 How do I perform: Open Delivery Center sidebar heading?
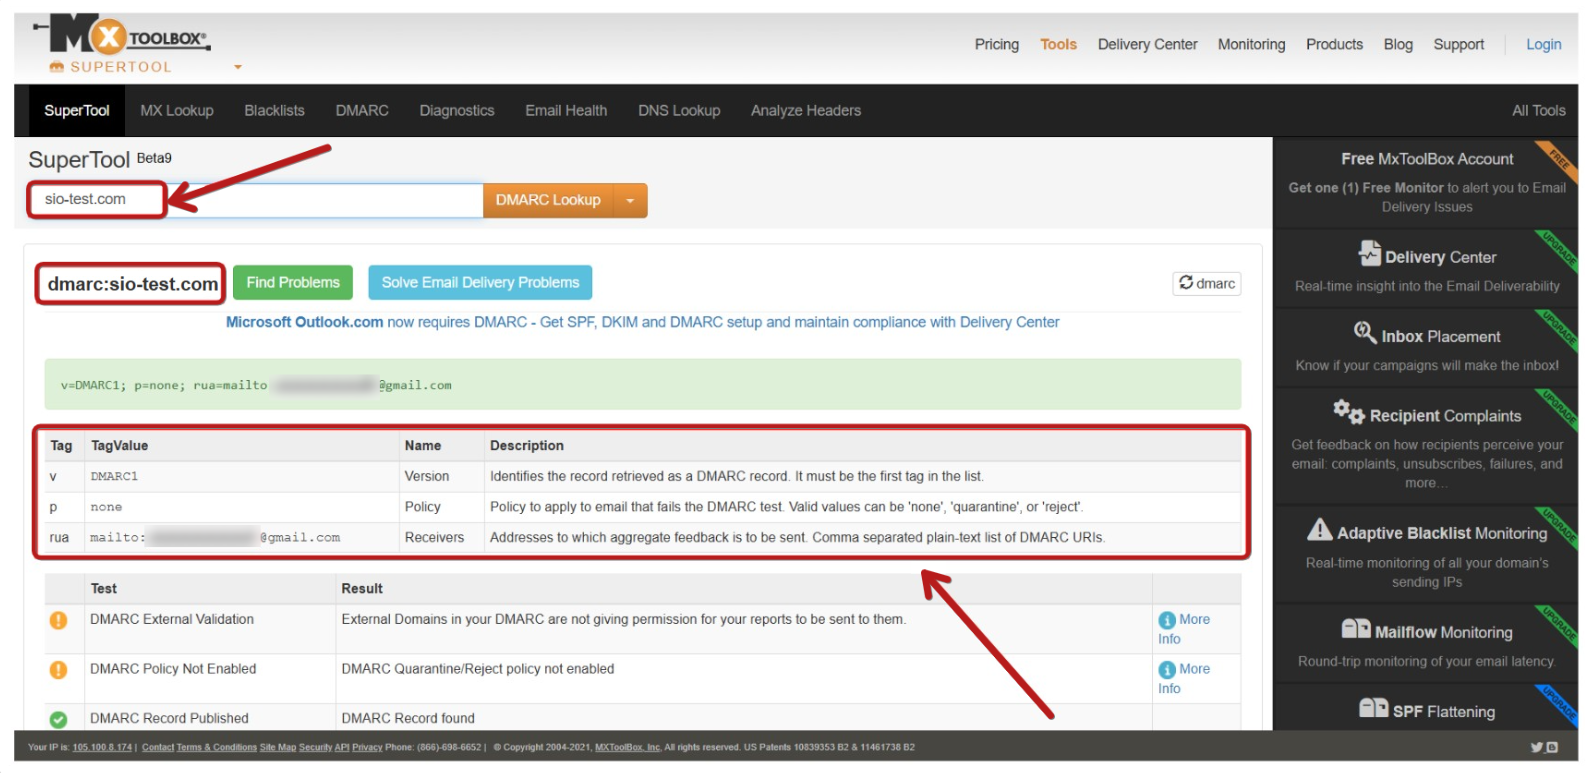pyautogui.click(x=1440, y=258)
